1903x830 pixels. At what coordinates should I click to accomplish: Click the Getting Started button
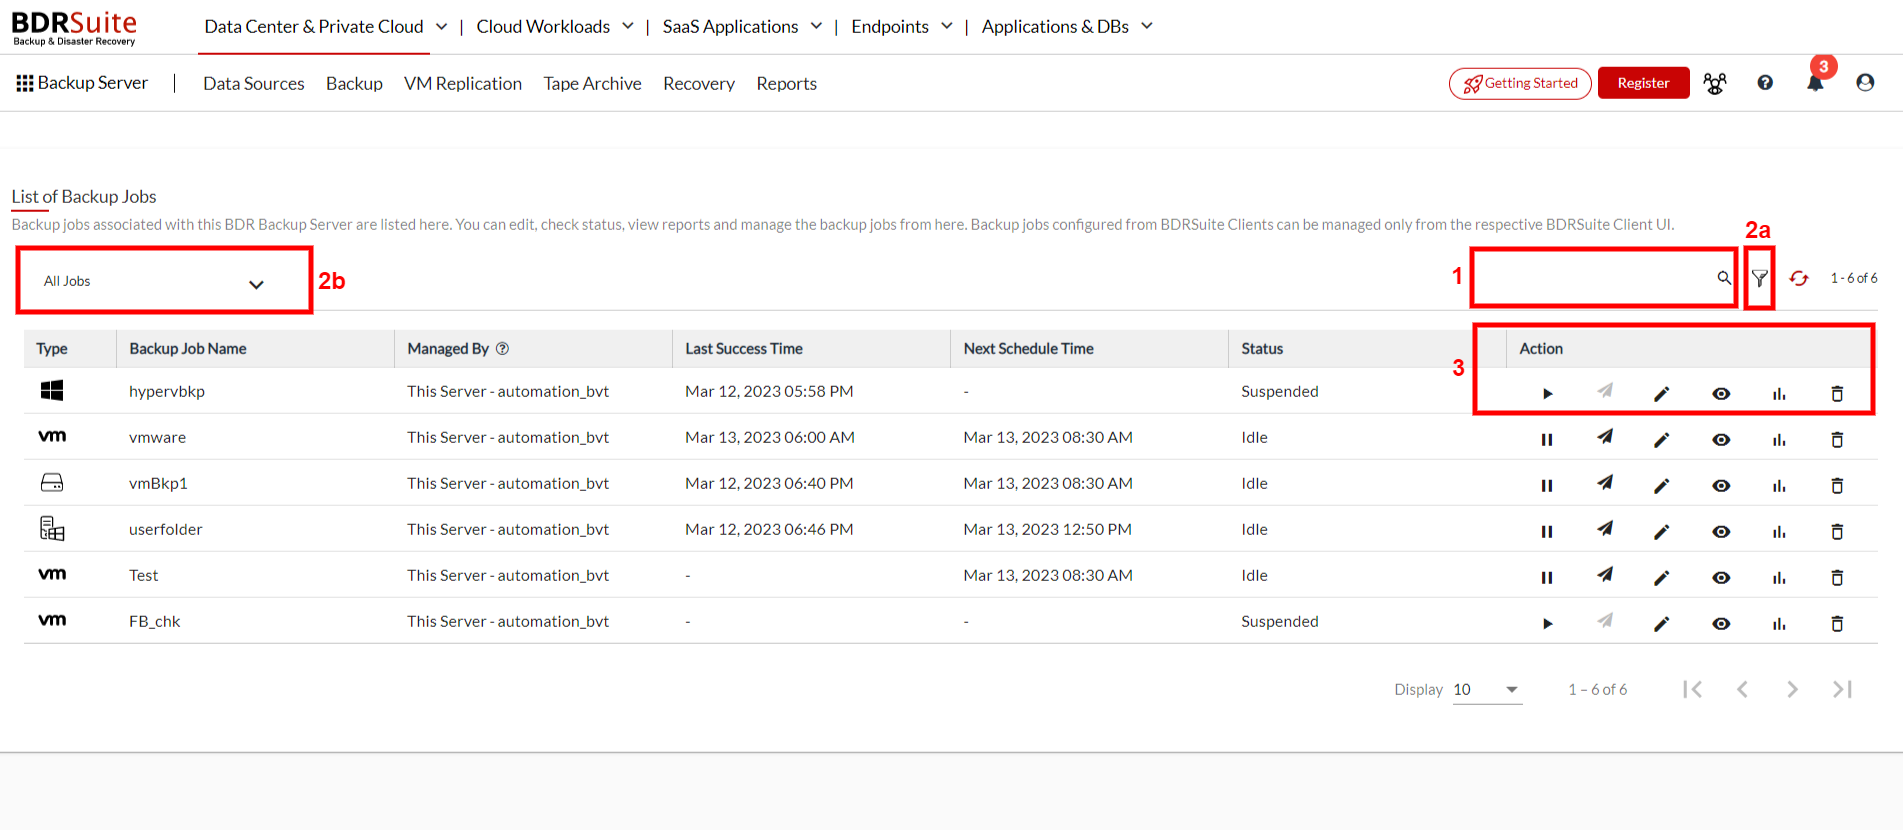click(x=1520, y=83)
